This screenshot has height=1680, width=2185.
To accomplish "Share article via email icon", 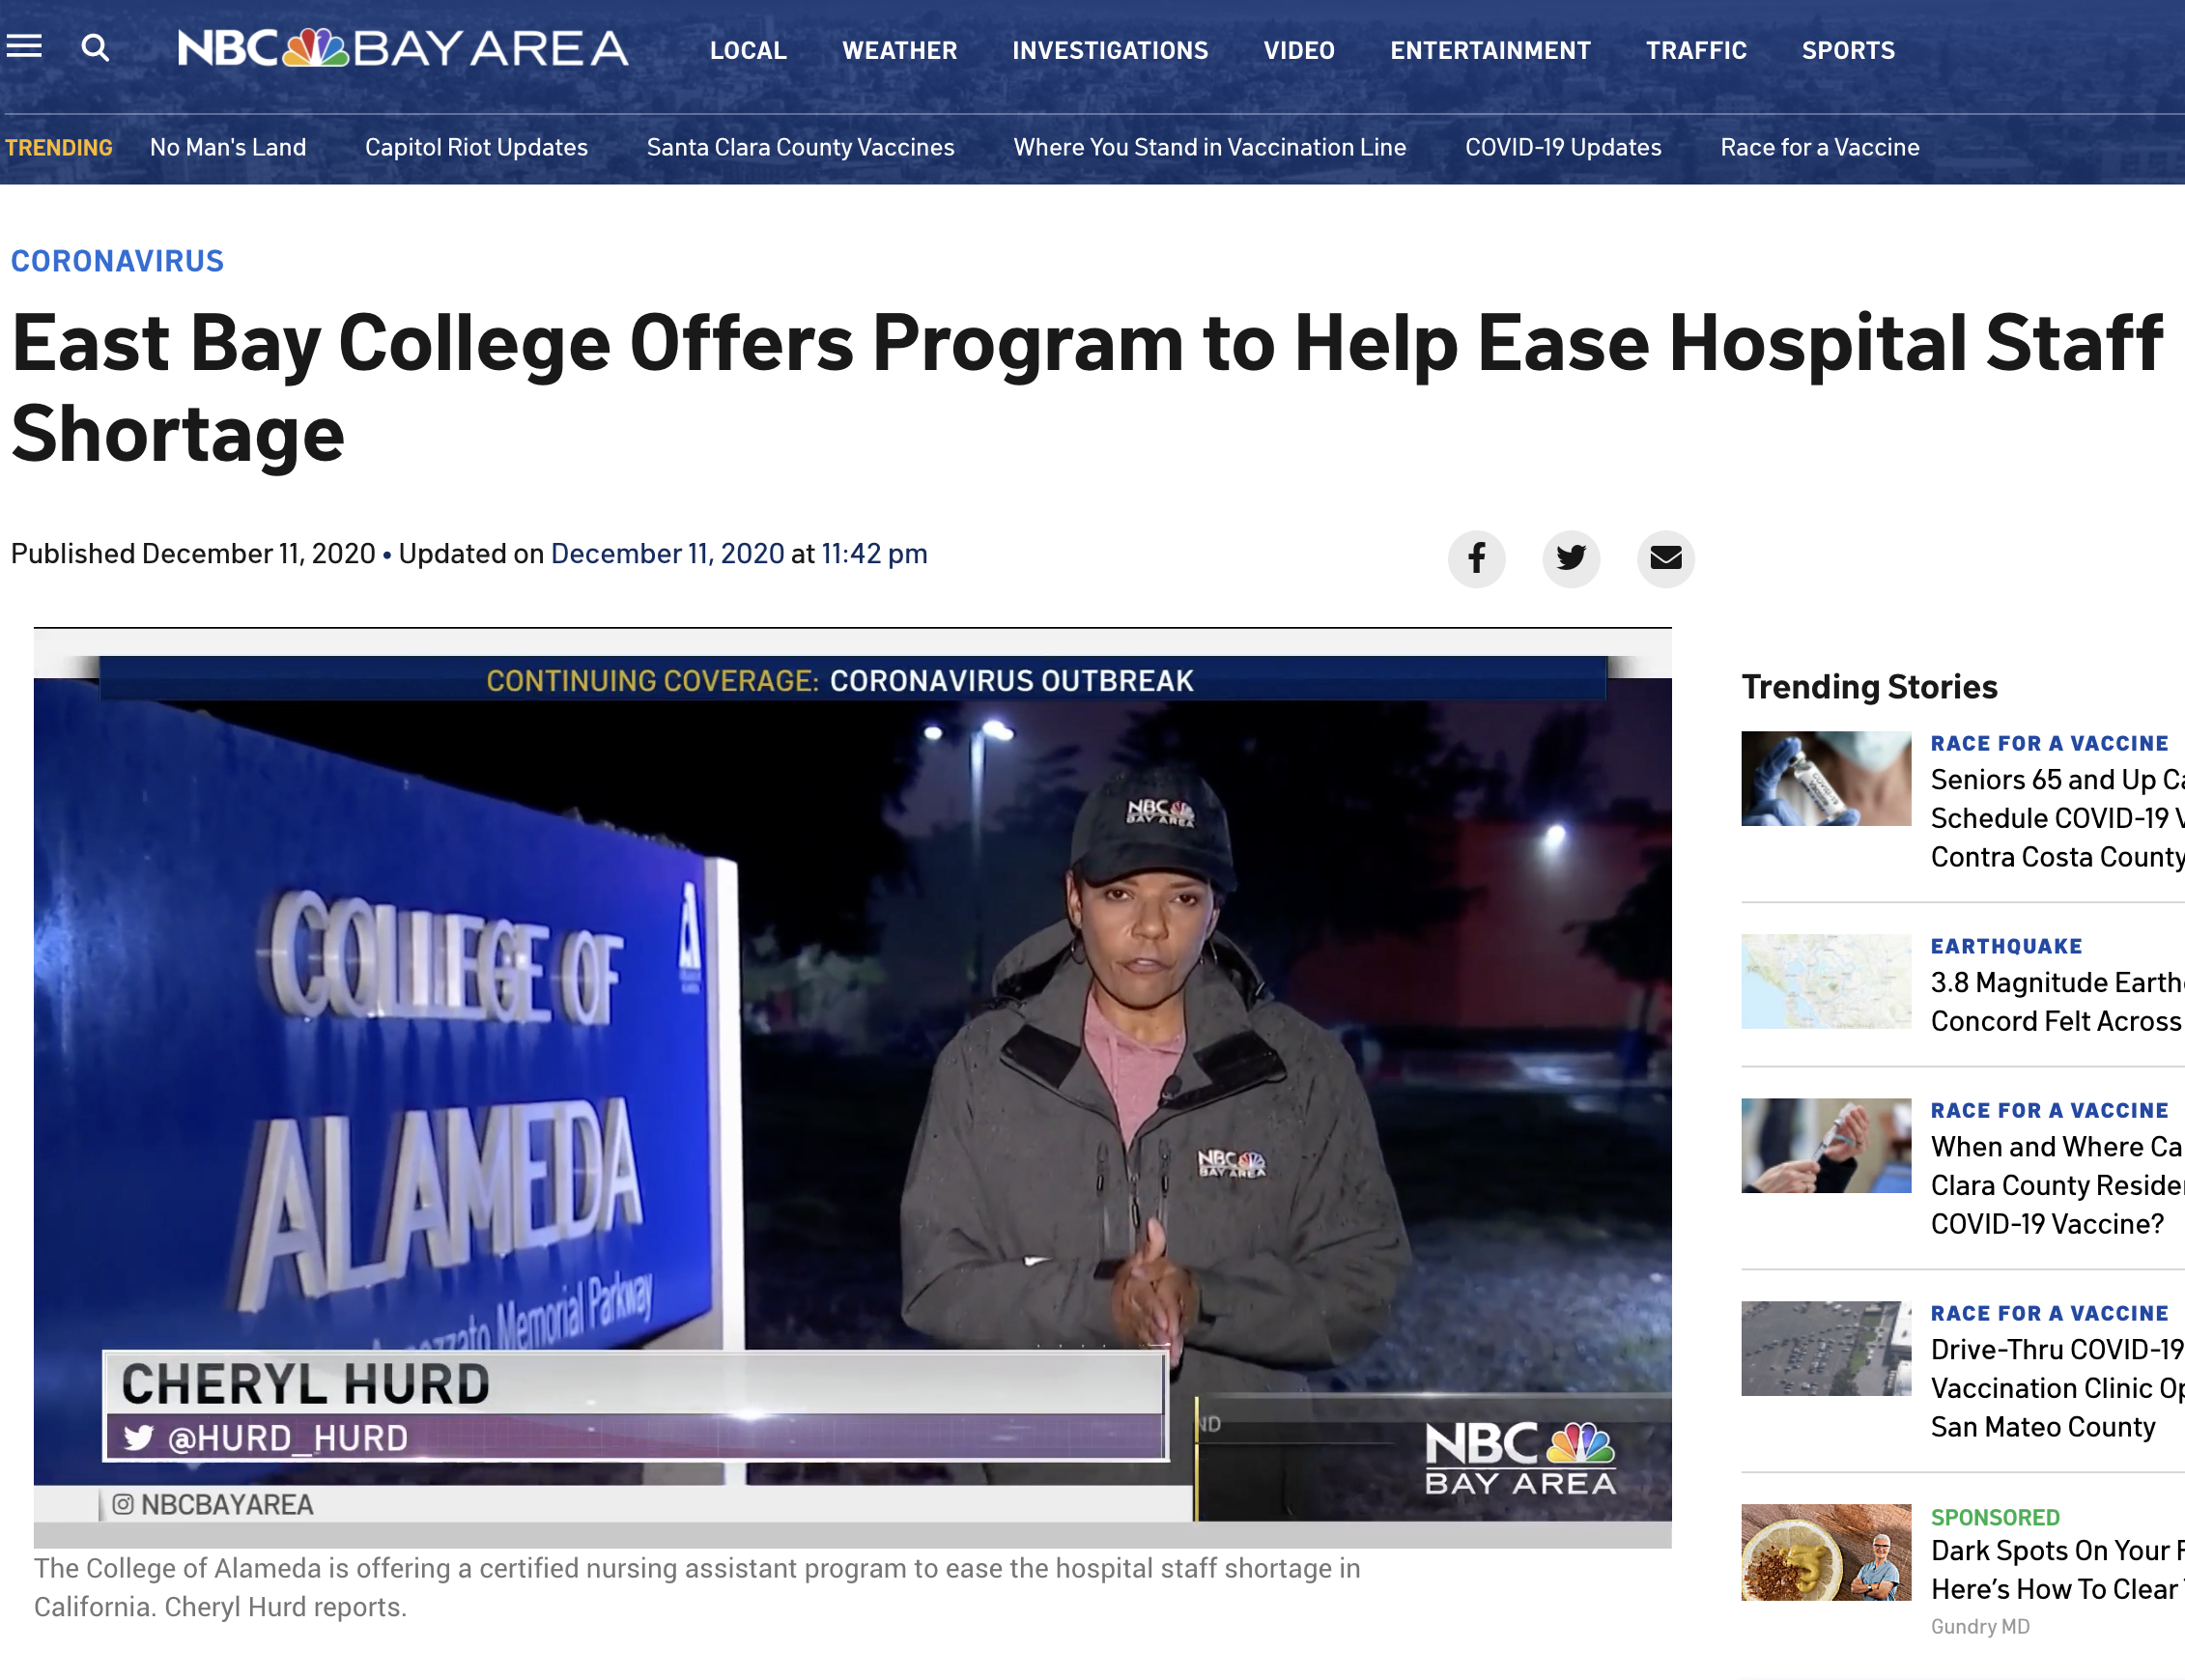I will [x=1665, y=558].
